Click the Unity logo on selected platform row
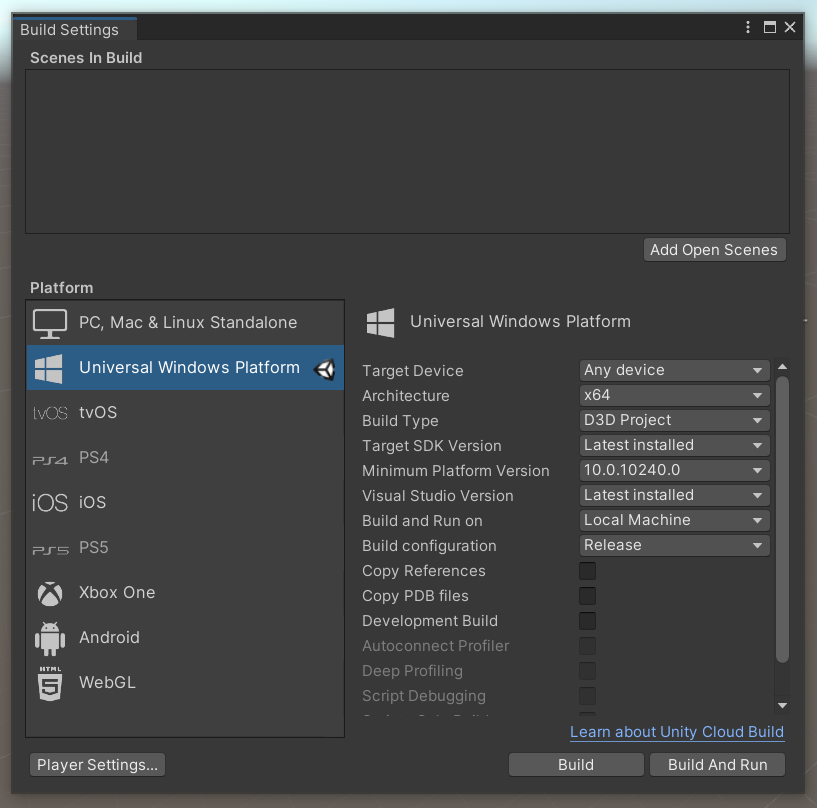Screen dimensions: 817x808 coord(325,369)
